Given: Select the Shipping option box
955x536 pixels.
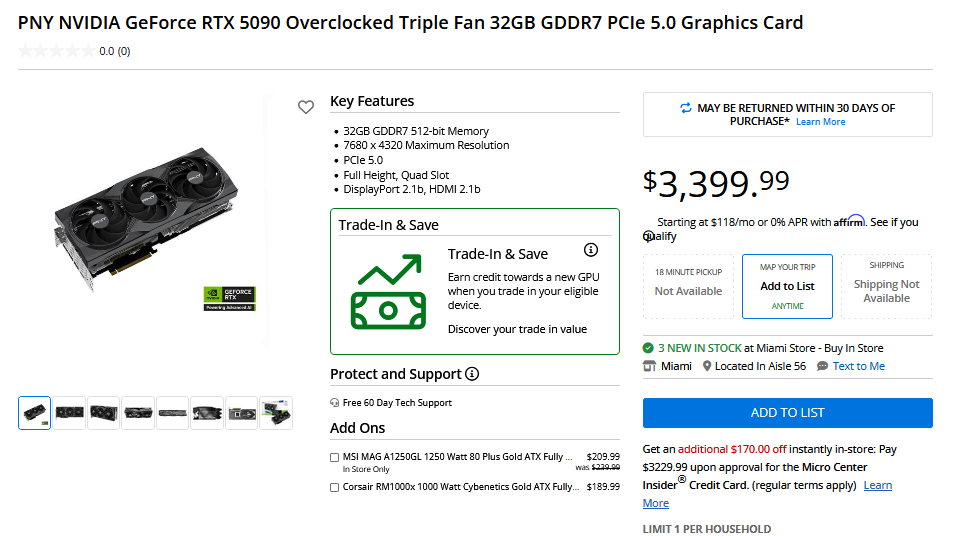Looking at the screenshot, I should point(886,286).
